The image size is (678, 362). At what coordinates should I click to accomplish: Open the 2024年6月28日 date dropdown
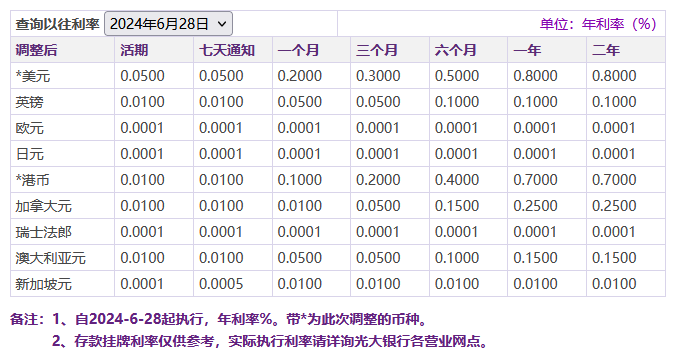pos(168,24)
